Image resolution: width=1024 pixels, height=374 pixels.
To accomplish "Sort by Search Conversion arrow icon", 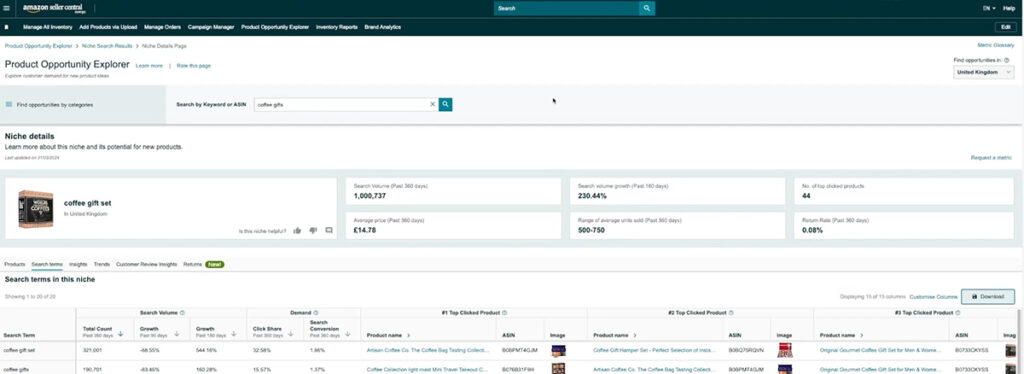I will 347,334.
